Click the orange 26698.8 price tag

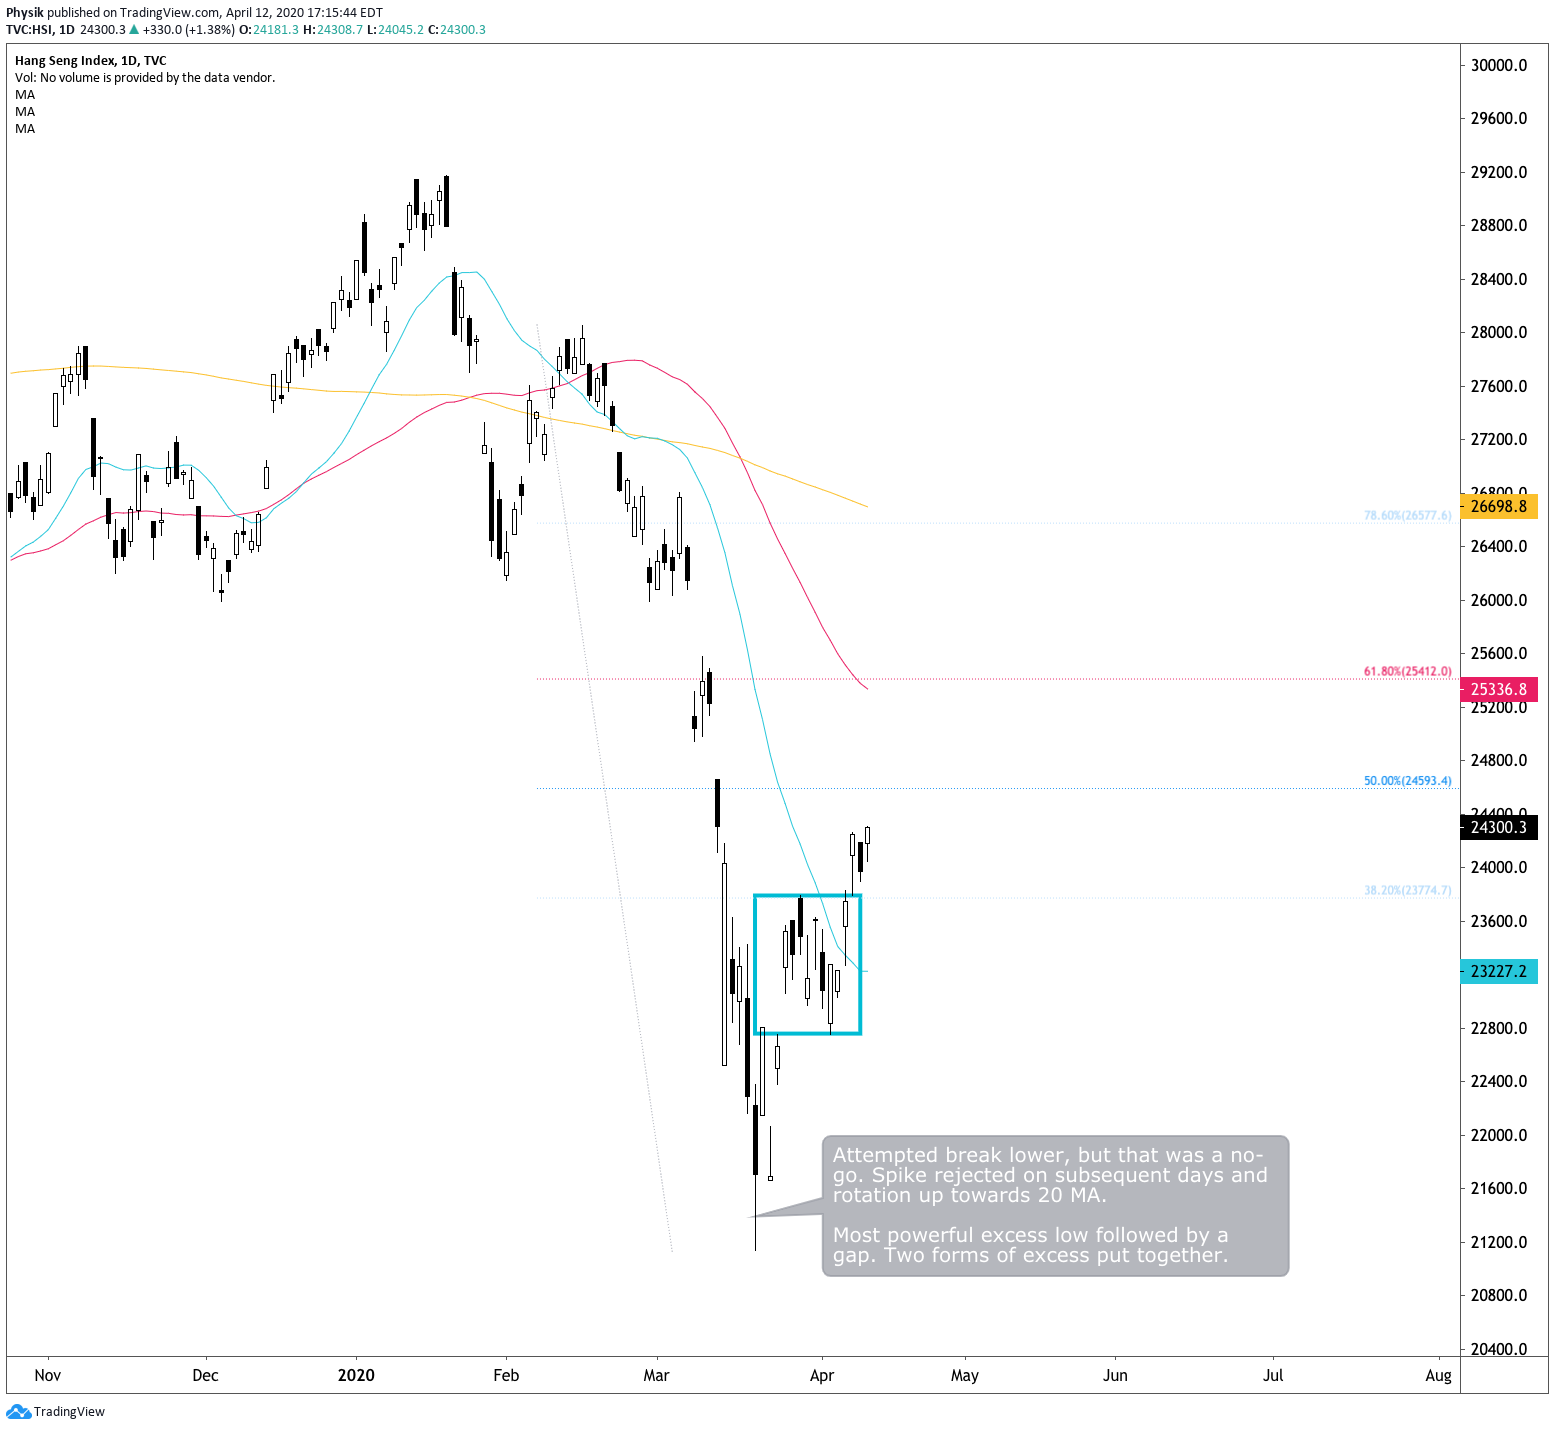(x=1499, y=506)
